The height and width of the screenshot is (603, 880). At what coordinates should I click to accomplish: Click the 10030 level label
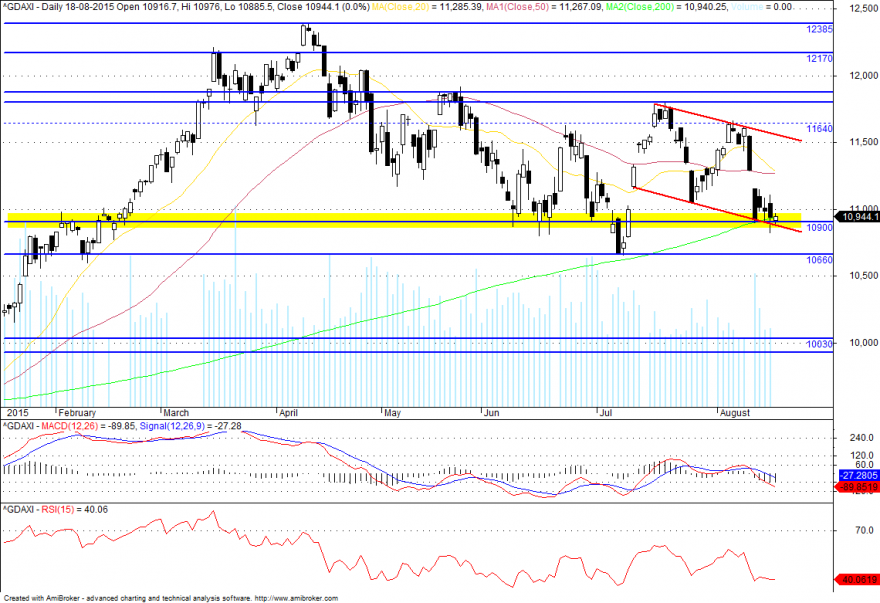819,344
